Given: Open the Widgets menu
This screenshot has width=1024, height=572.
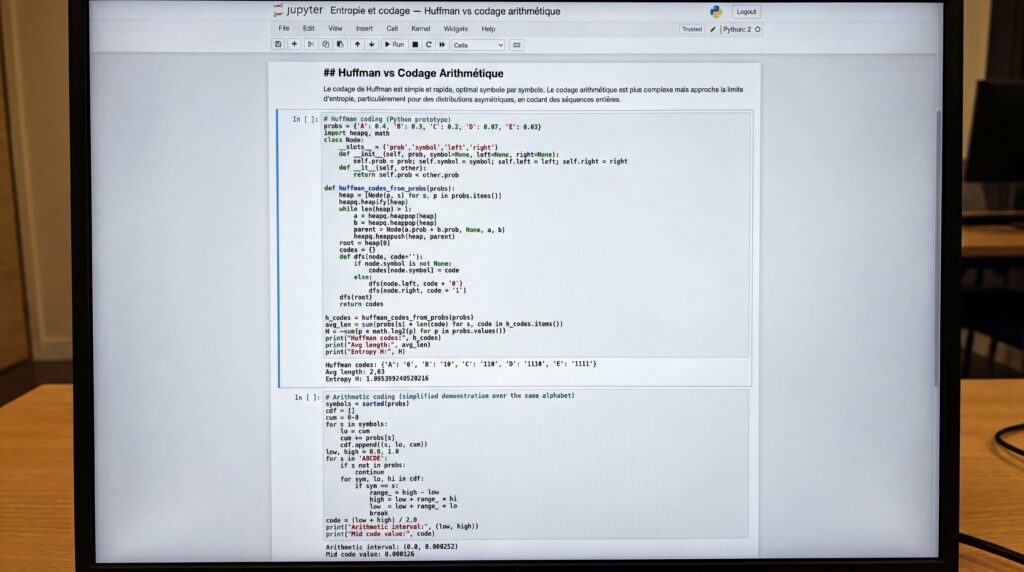Looking at the screenshot, I should [x=455, y=29].
